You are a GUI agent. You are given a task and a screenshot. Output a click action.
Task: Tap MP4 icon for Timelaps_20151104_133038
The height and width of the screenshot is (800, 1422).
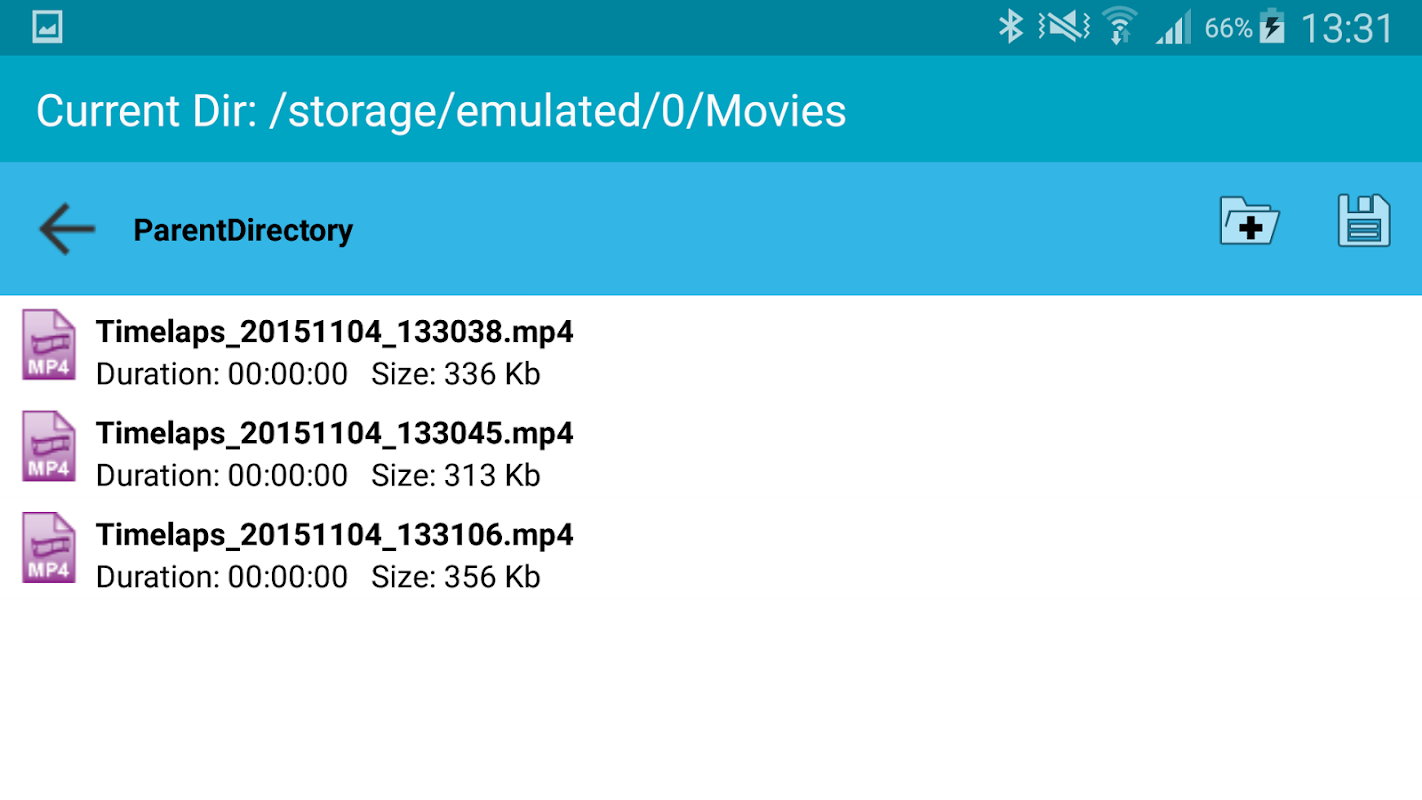pos(49,345)
